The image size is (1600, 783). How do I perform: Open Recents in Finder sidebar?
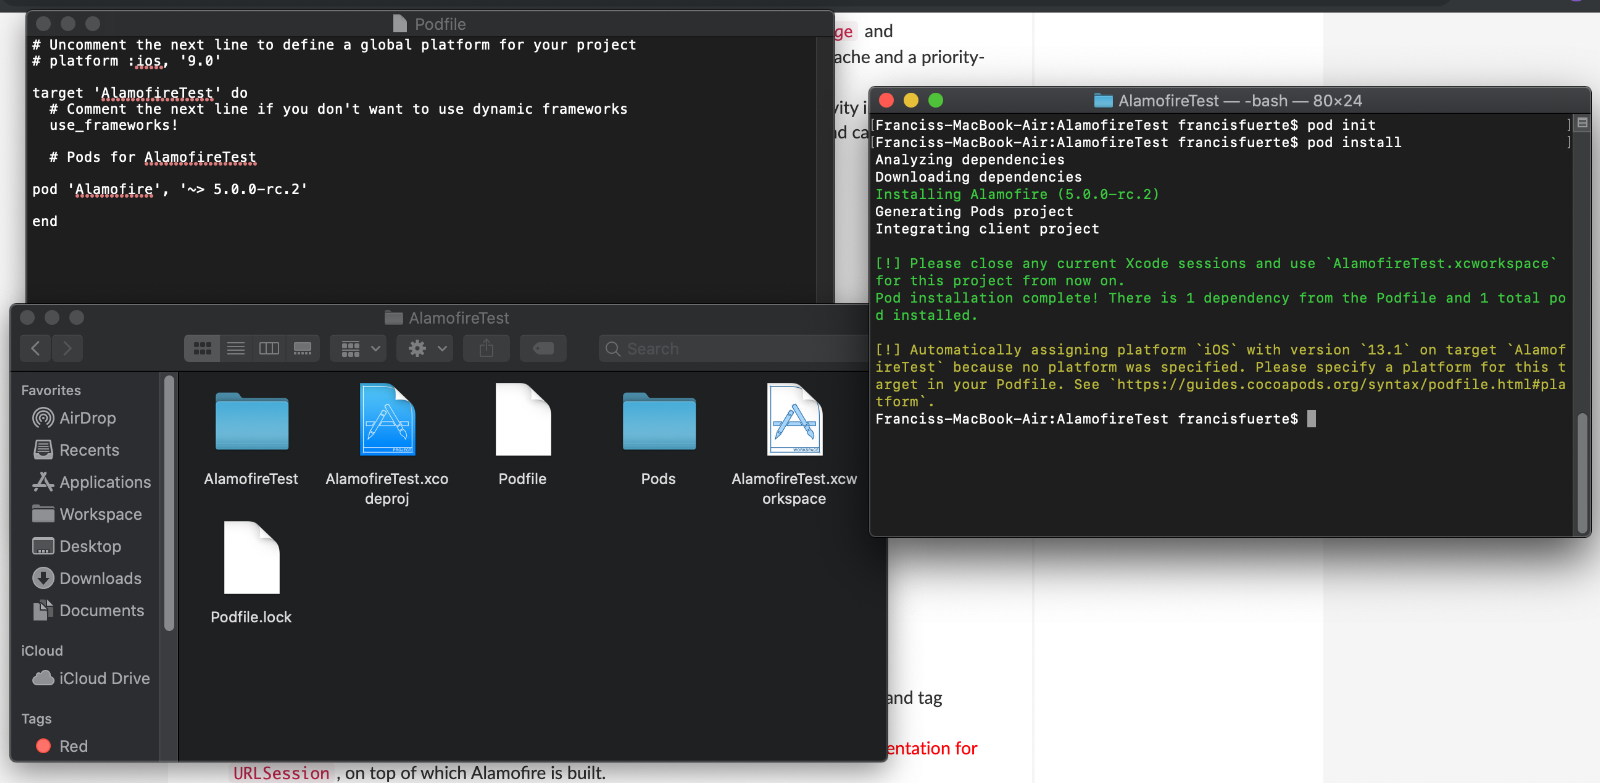point(76,450)
